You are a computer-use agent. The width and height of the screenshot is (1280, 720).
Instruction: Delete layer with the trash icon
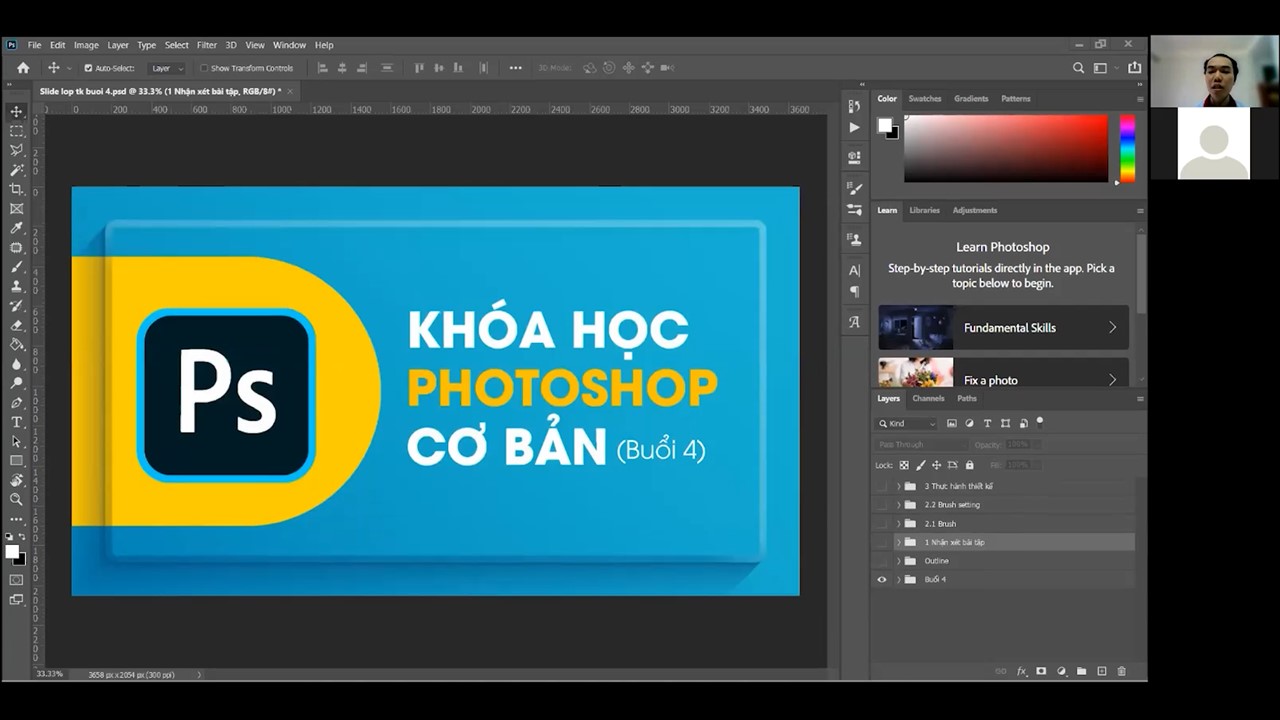[1122, 671]
